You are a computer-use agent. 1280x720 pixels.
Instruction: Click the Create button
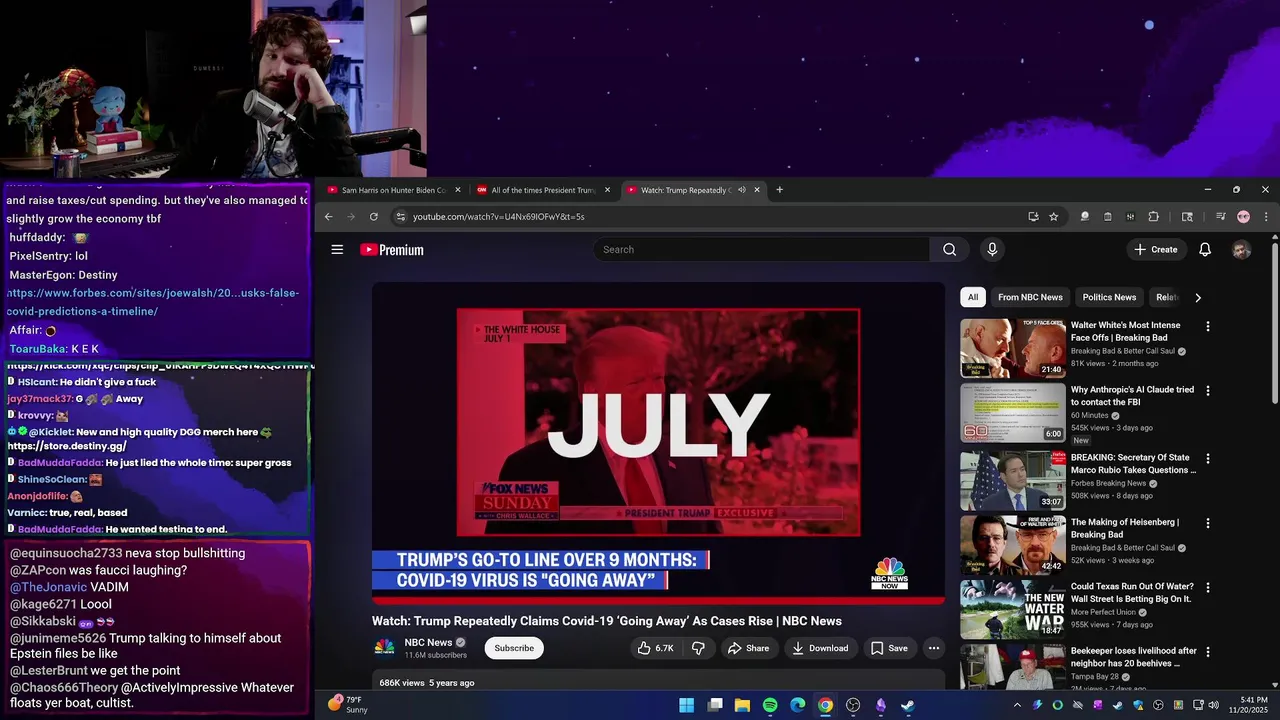(1156, 250)
